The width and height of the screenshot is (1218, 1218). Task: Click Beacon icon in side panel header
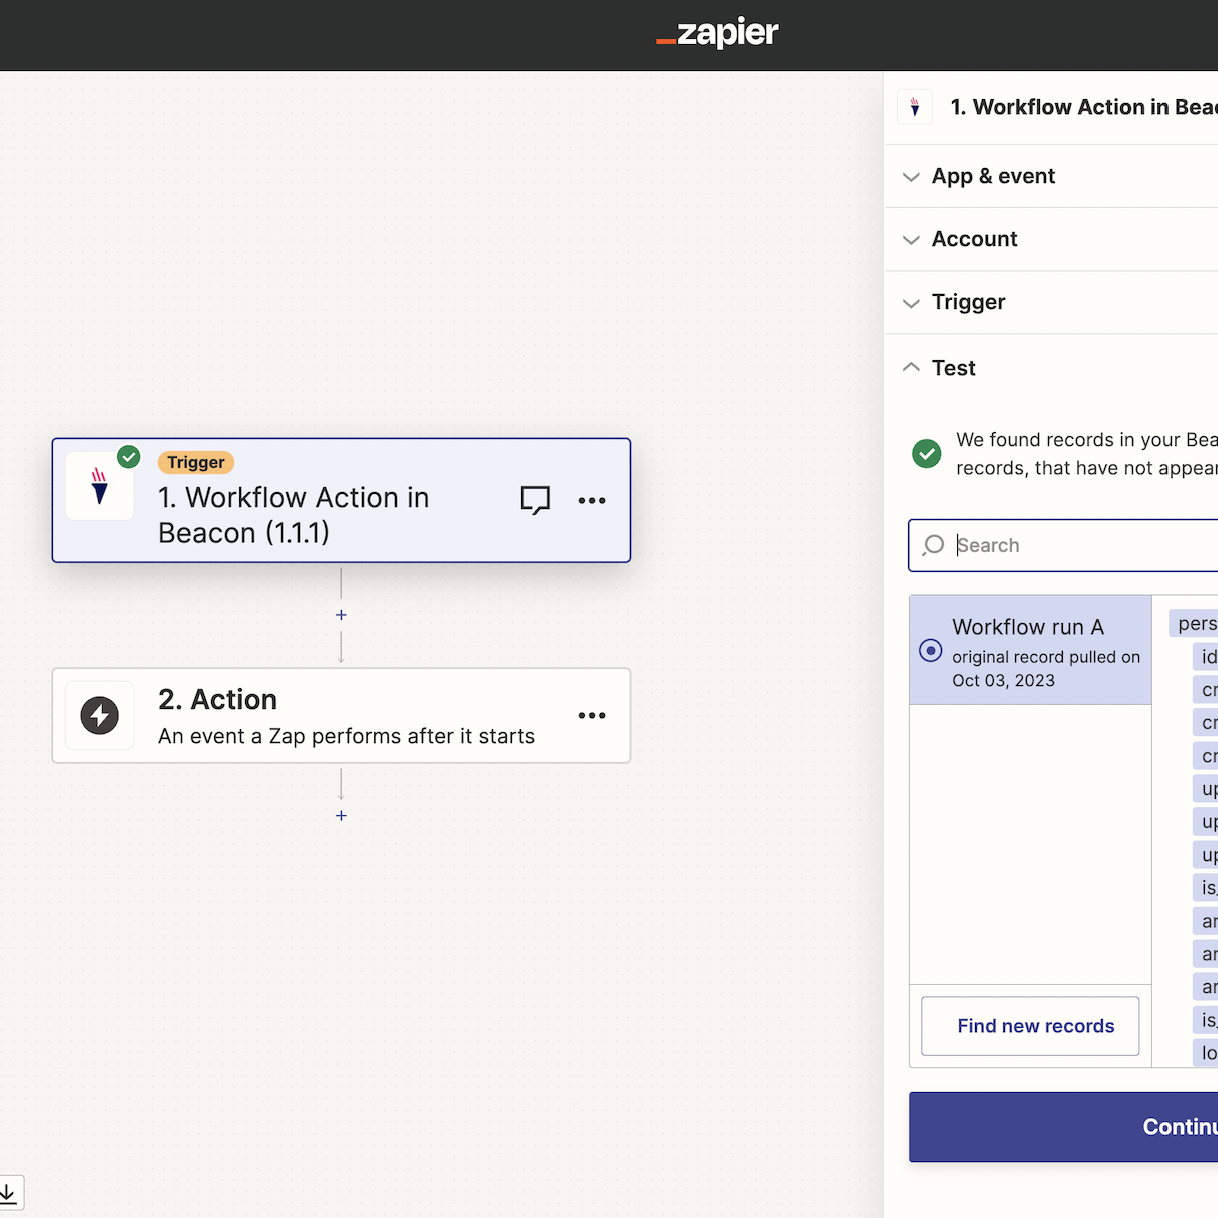(915, 107)
